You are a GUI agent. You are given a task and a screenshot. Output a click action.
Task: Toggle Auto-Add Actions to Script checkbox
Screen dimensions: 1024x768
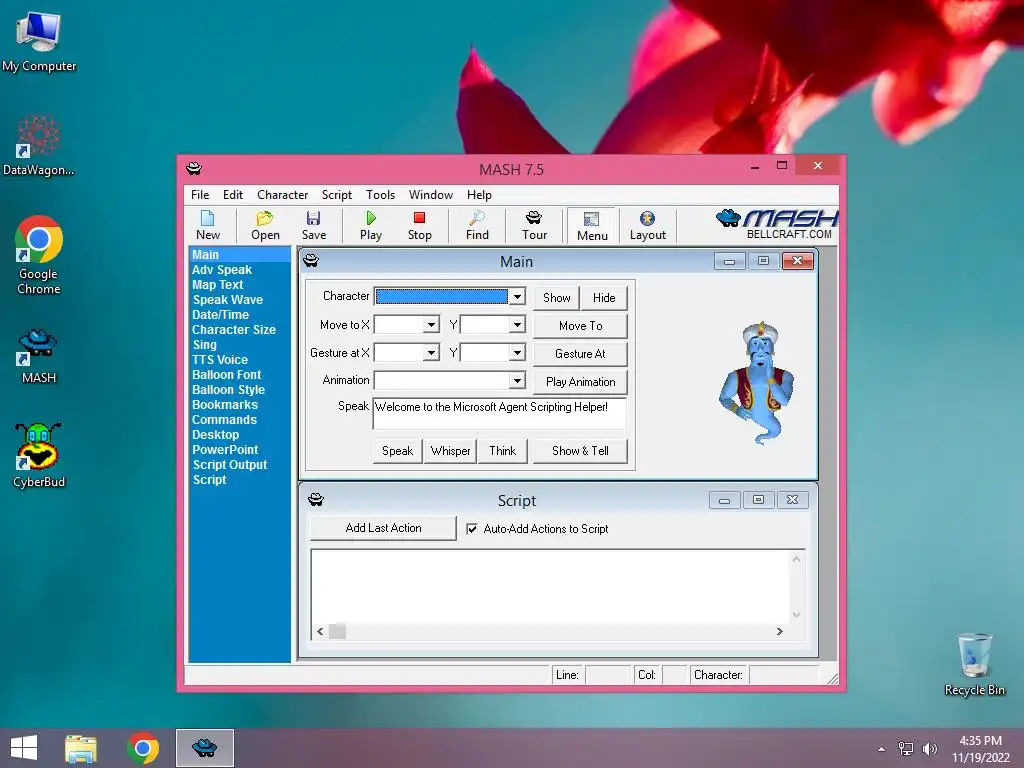pyautogui.click(x=472, y=529)
